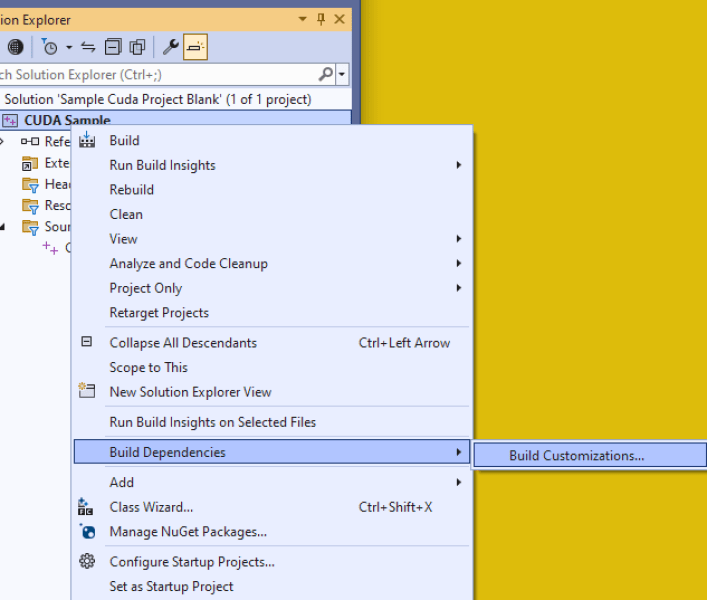This screenshot has height=600, width=707.
Task: Click the Show All Files icon
Action: [x=137, y=47]
